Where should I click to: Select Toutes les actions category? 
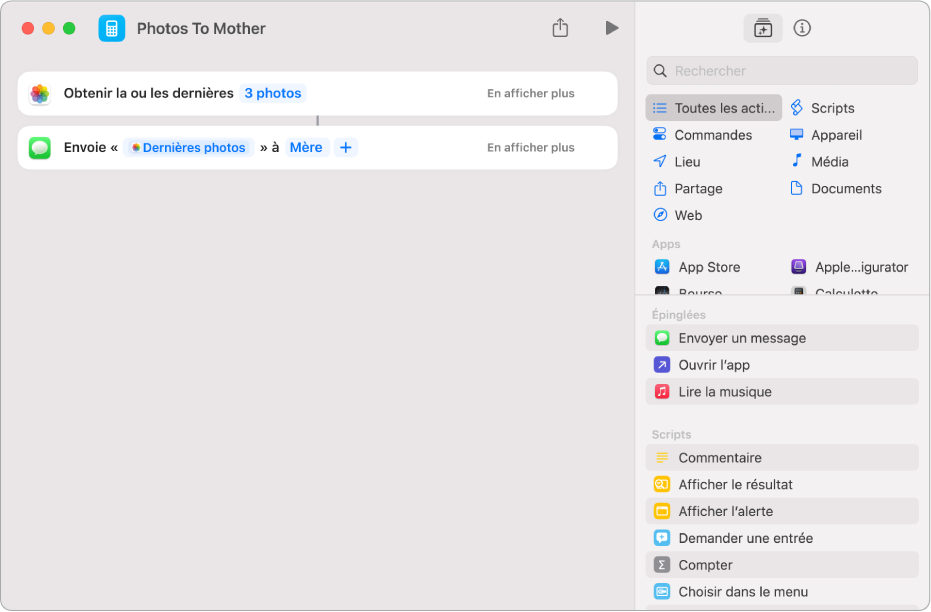coord(714,108)
